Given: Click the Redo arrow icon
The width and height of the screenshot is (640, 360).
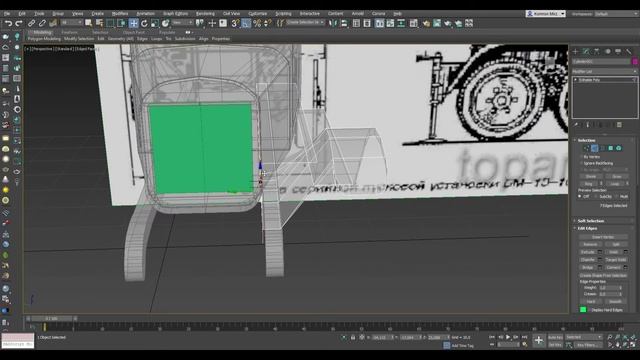Looking at the screenshot, I should [18, 23].
